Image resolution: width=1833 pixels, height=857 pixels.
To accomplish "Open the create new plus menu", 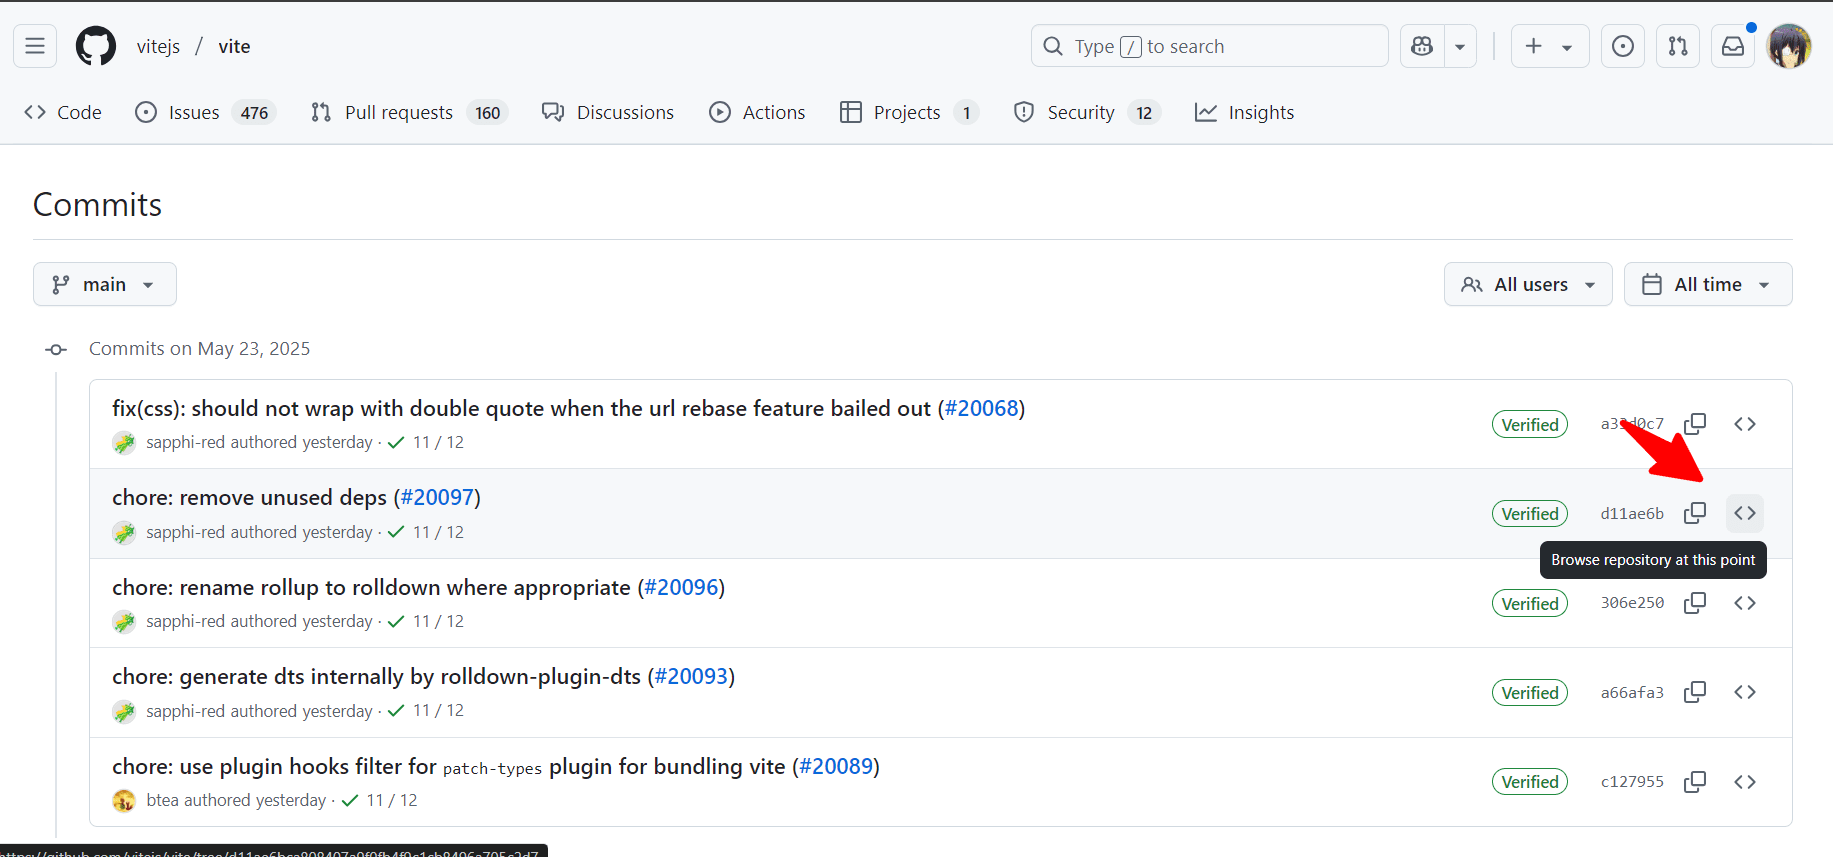I will (x=1550, y=46).
